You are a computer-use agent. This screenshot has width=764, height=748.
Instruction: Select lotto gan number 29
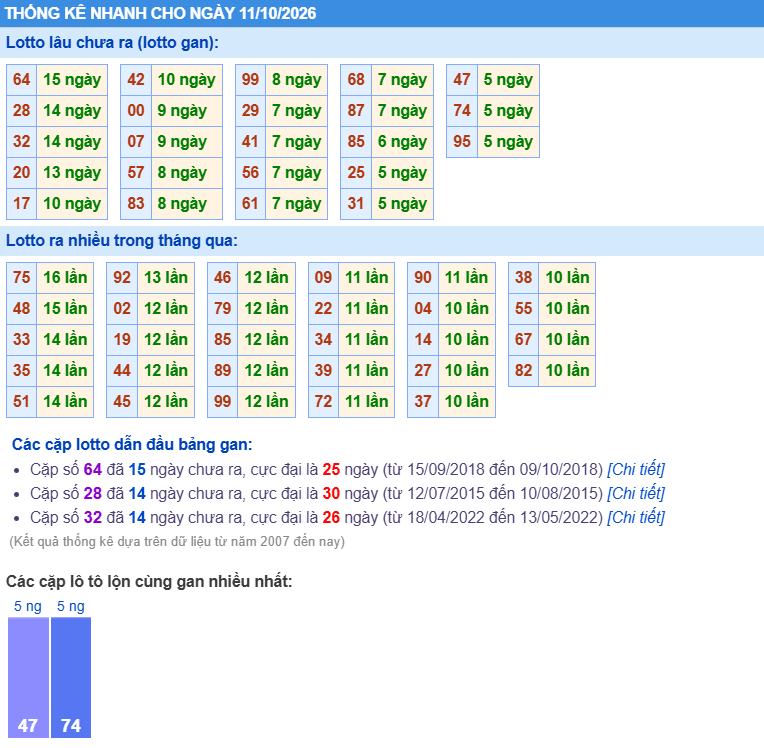(250, 111)
